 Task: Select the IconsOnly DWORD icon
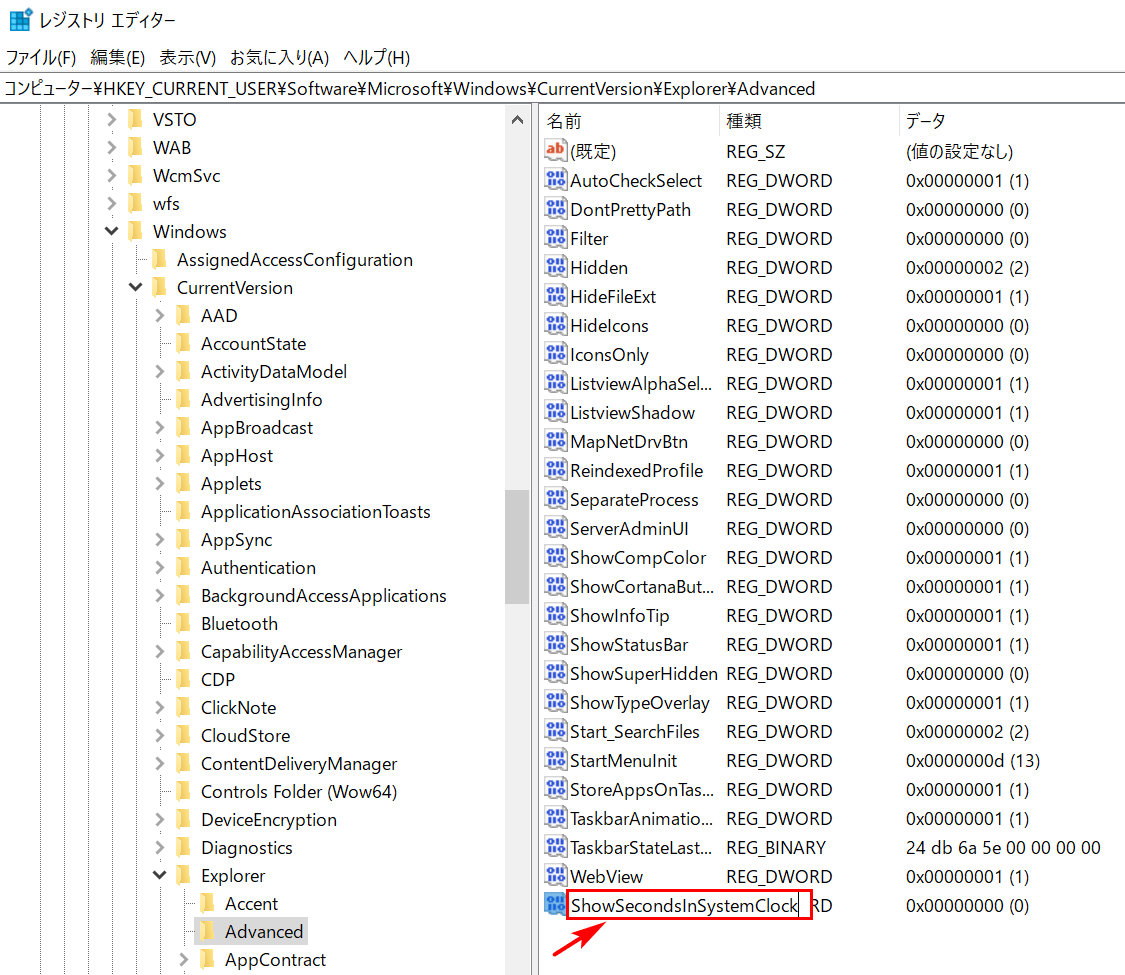(x=555, y=354)
